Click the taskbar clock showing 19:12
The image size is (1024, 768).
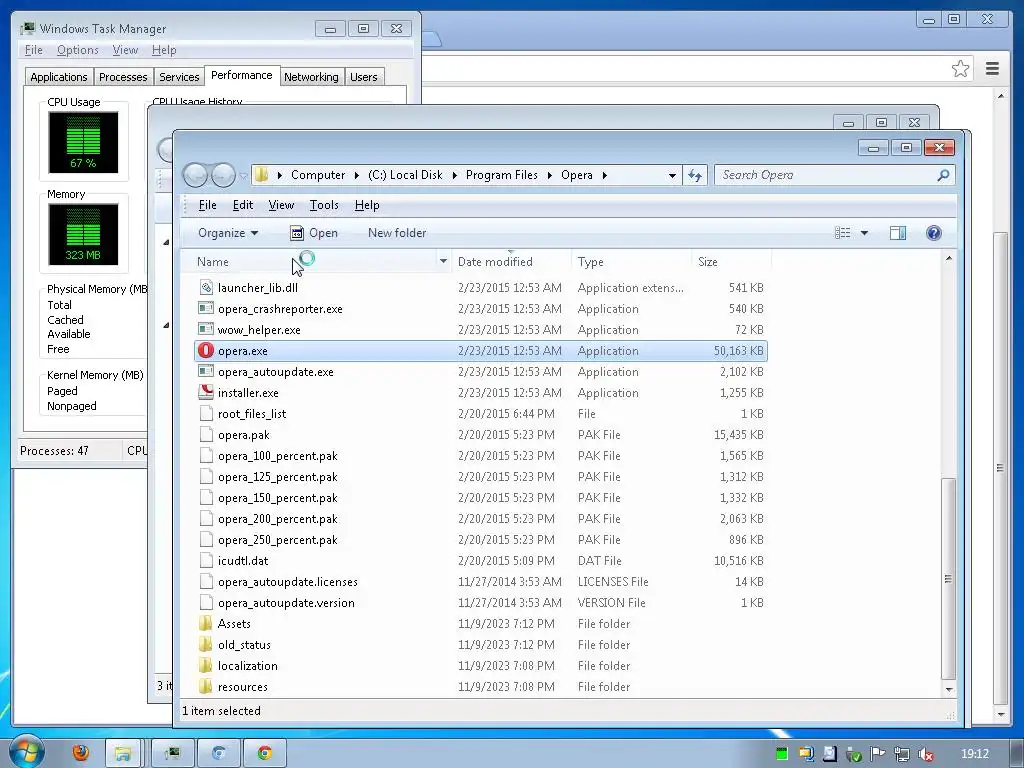coord(975,754)
